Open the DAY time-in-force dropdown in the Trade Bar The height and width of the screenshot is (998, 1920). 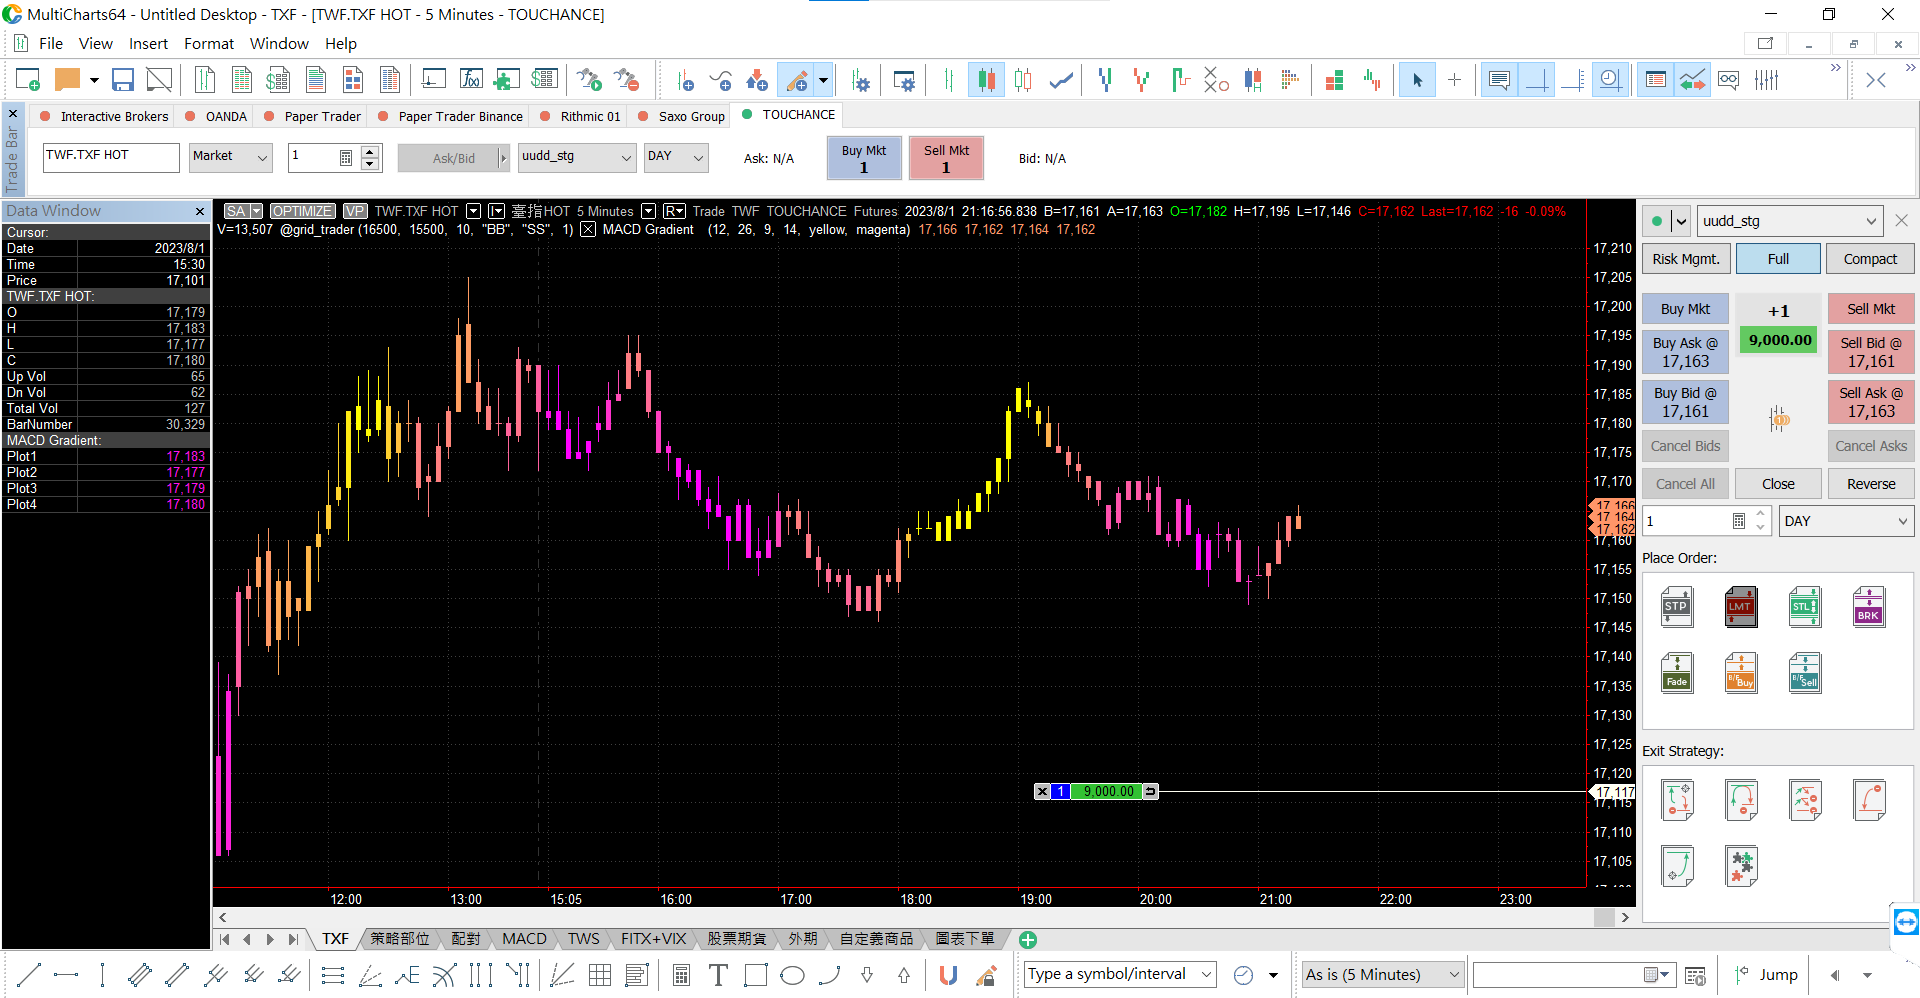676,156
